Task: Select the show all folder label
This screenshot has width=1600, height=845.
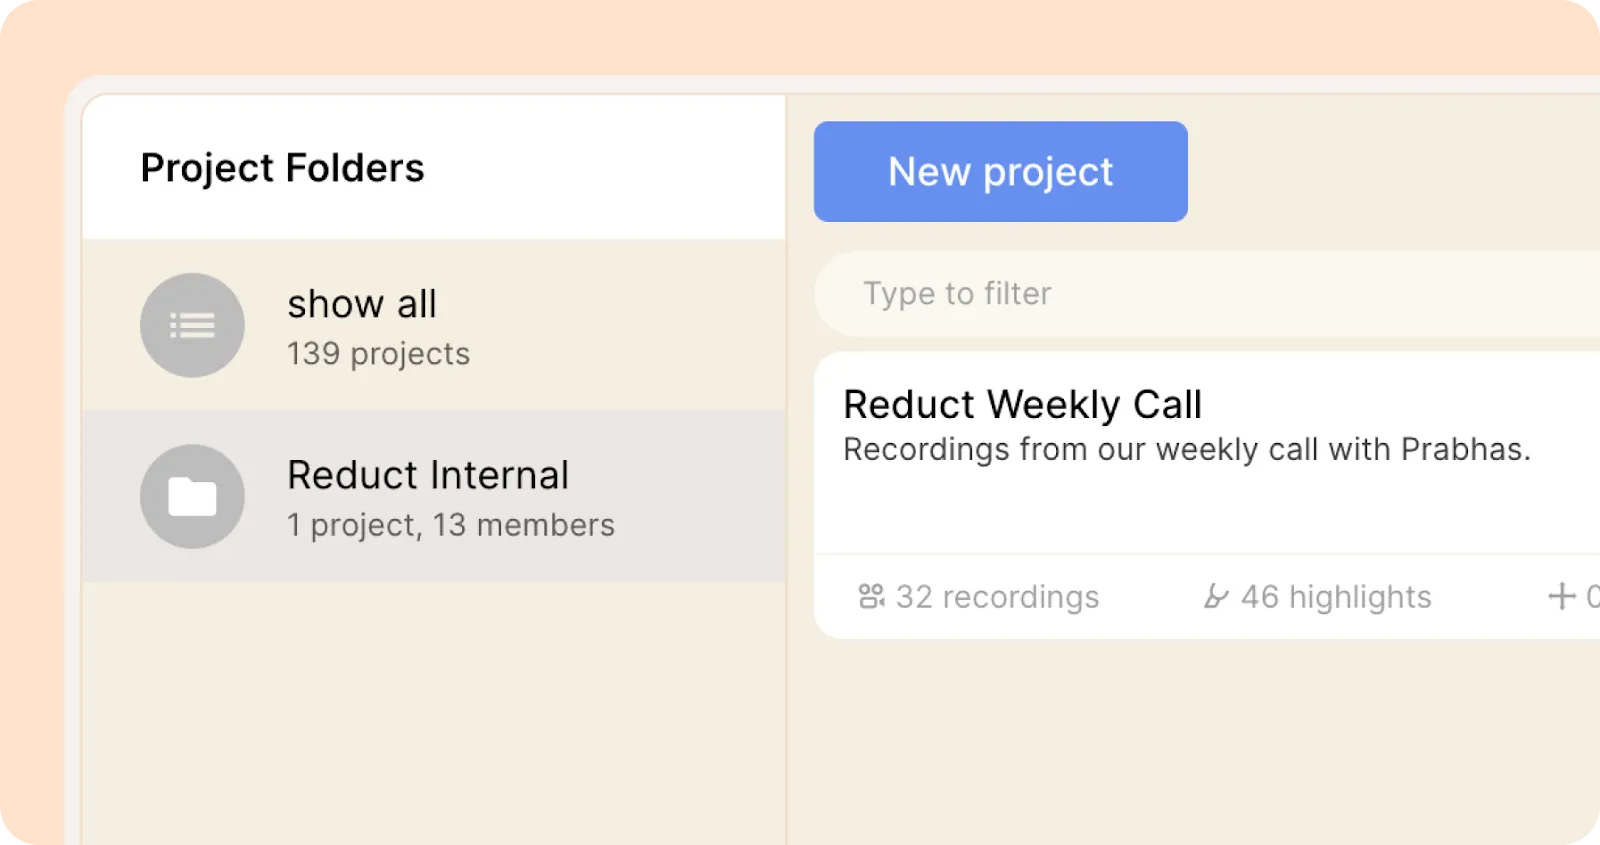Action: 362,304
